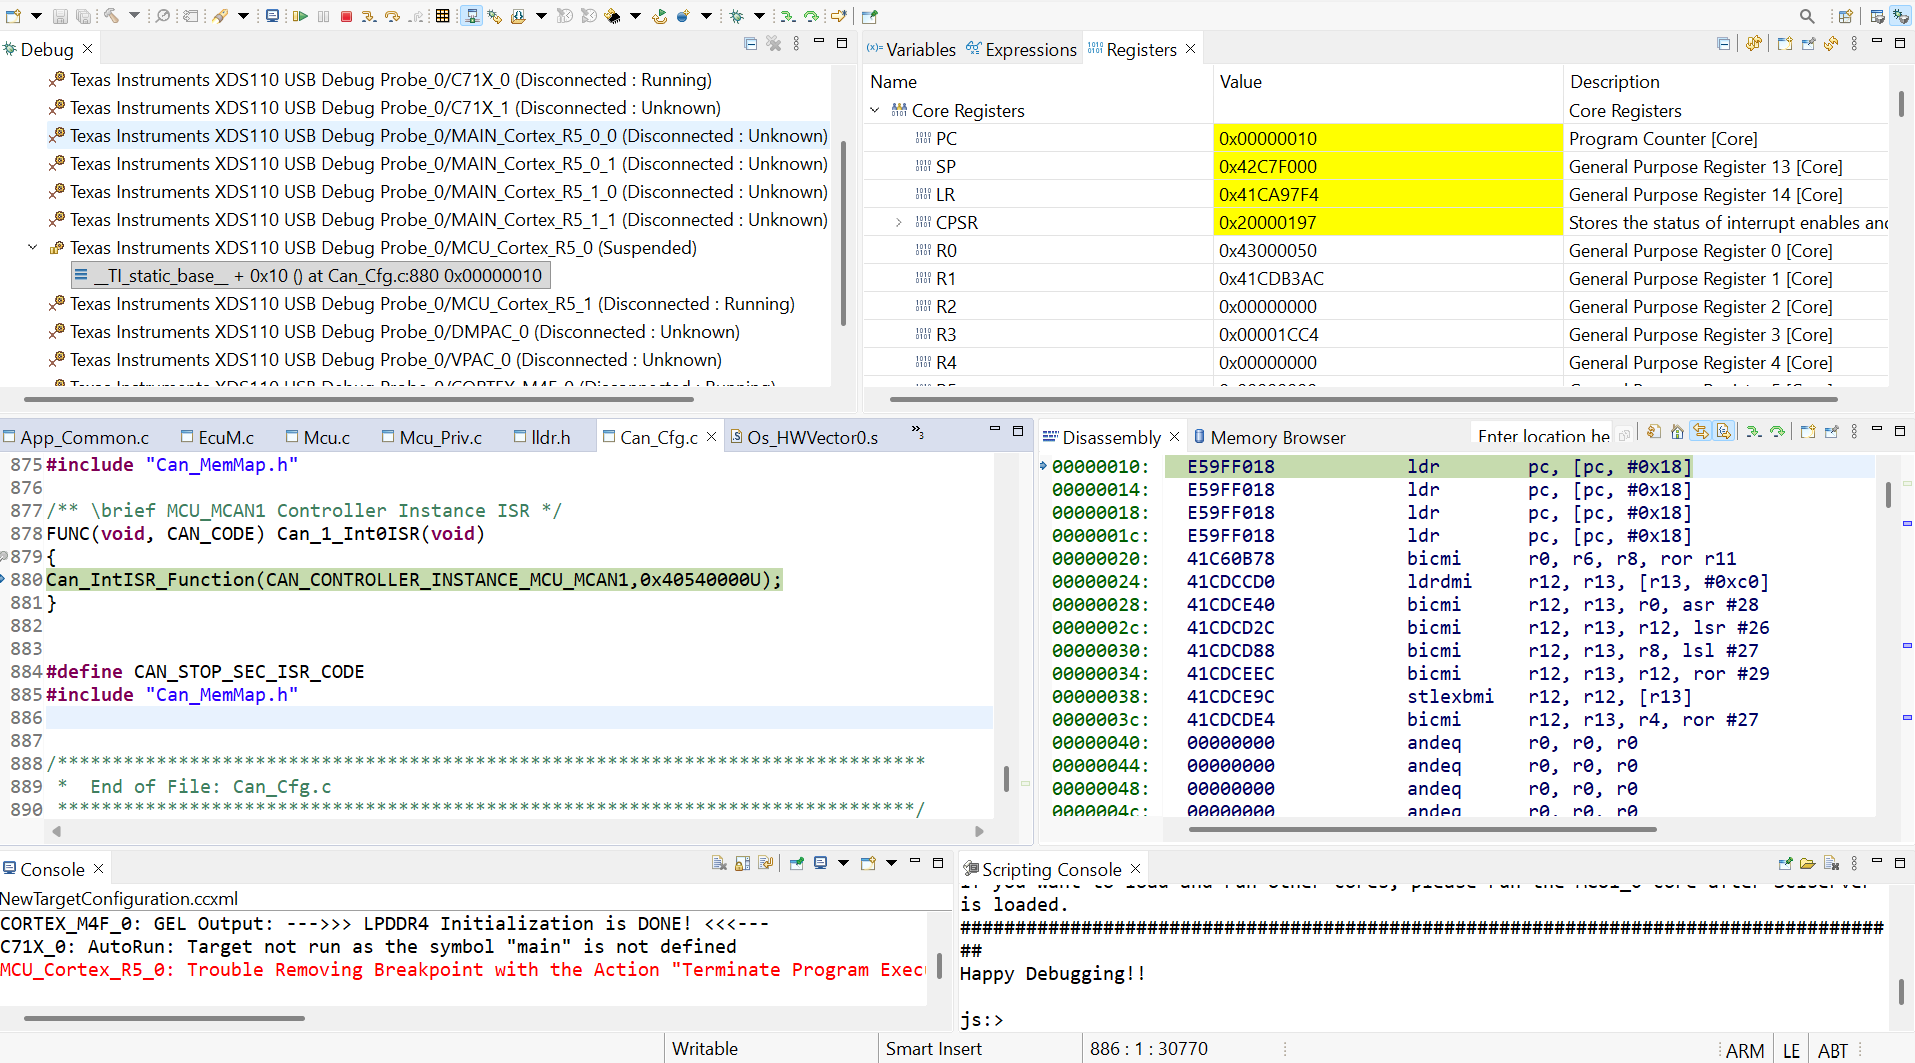1915x1063 pixels.
Task: Collapse the MCU_Cortex_R5_0 (Suspended) tree node
Action: click(x=33, y=247)
